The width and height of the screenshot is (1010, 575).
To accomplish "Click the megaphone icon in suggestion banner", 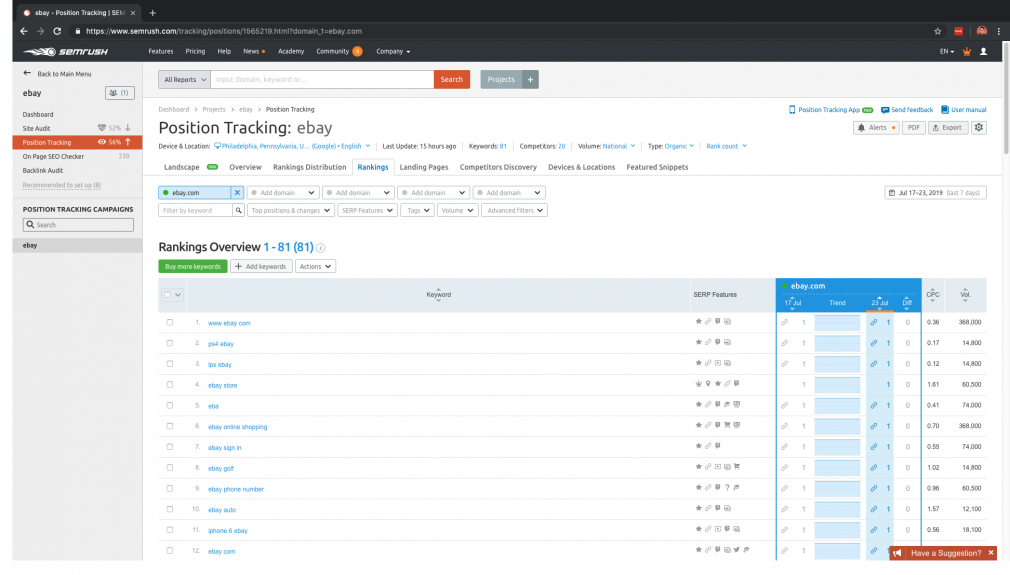I will (x=897, y=553).
